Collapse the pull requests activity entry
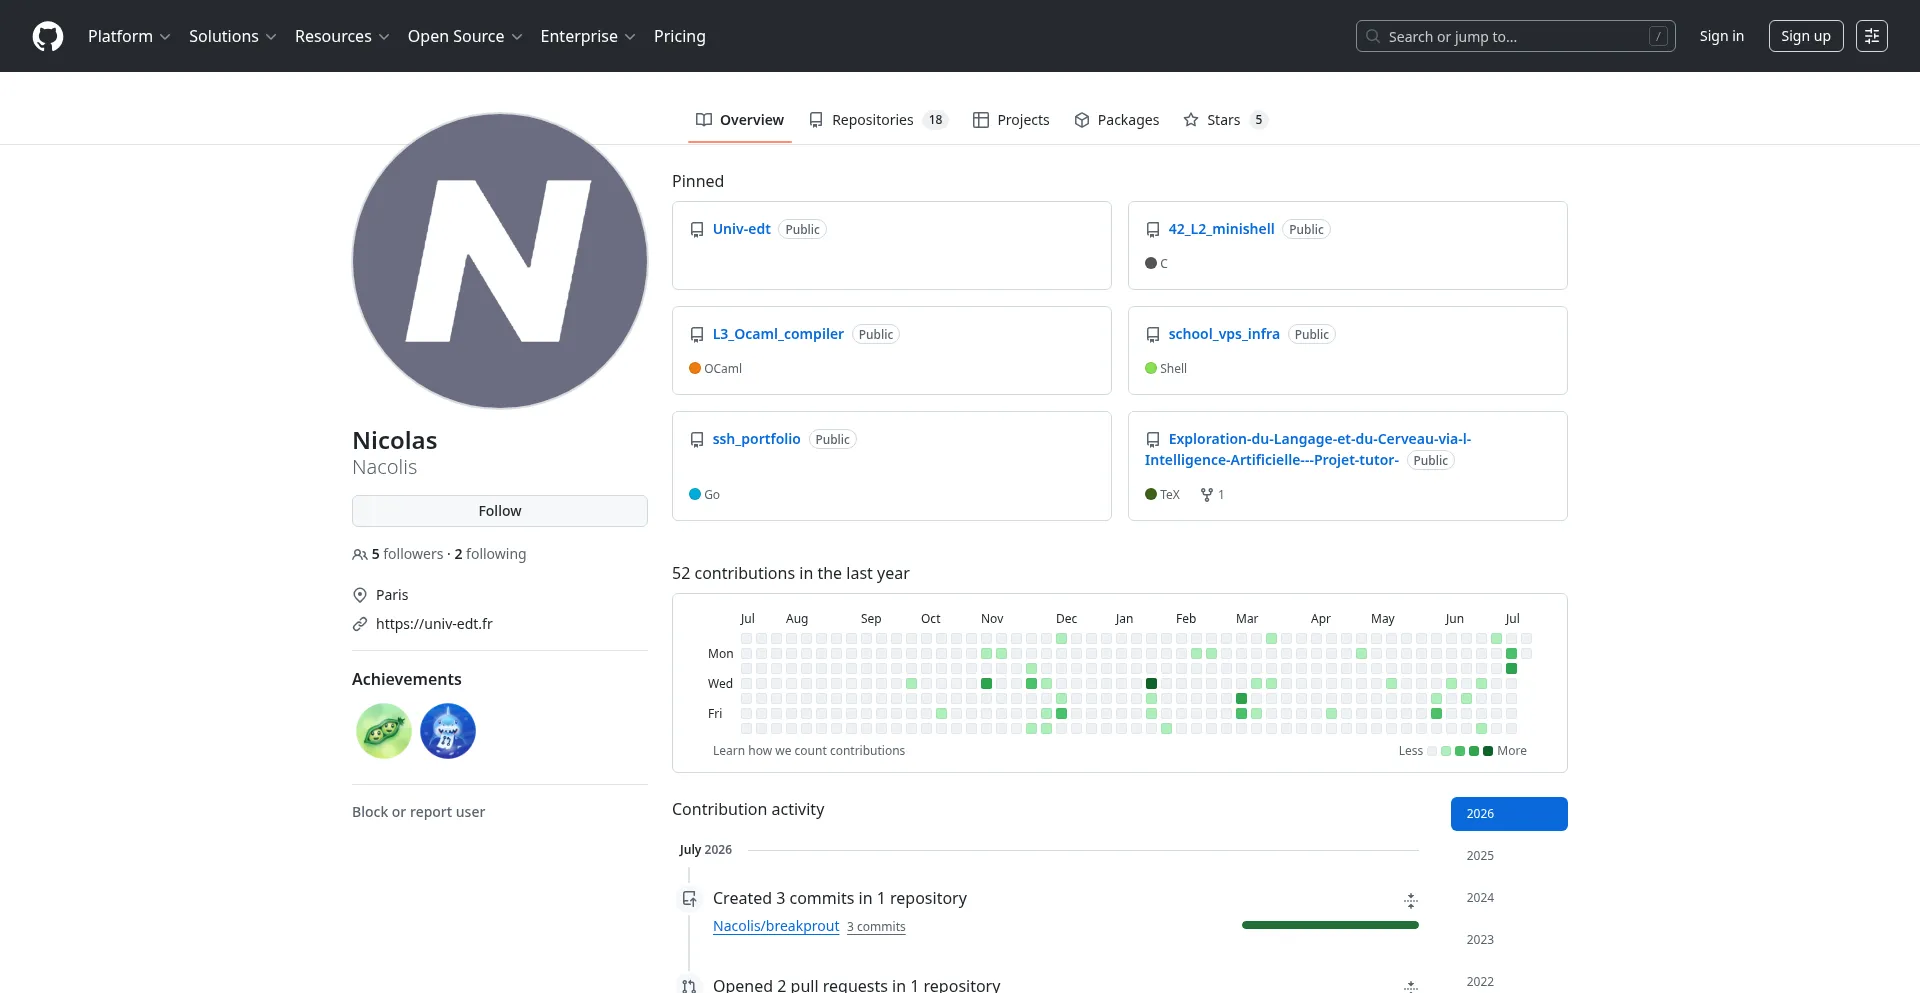This screenshot has width=1920, height=993. pyautogui.click(x=1410, y=986)
